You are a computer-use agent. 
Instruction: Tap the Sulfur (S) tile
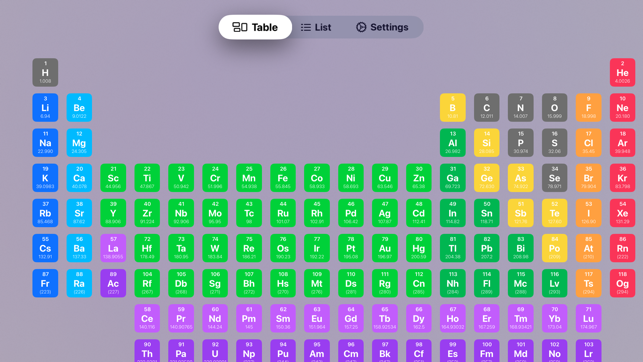click(554, 143)
